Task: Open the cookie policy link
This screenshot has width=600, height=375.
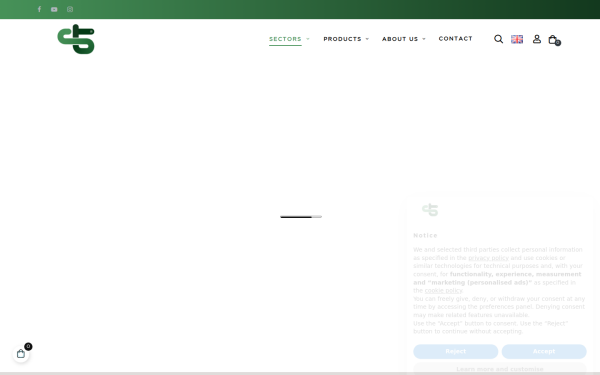Action: [443, 290]
